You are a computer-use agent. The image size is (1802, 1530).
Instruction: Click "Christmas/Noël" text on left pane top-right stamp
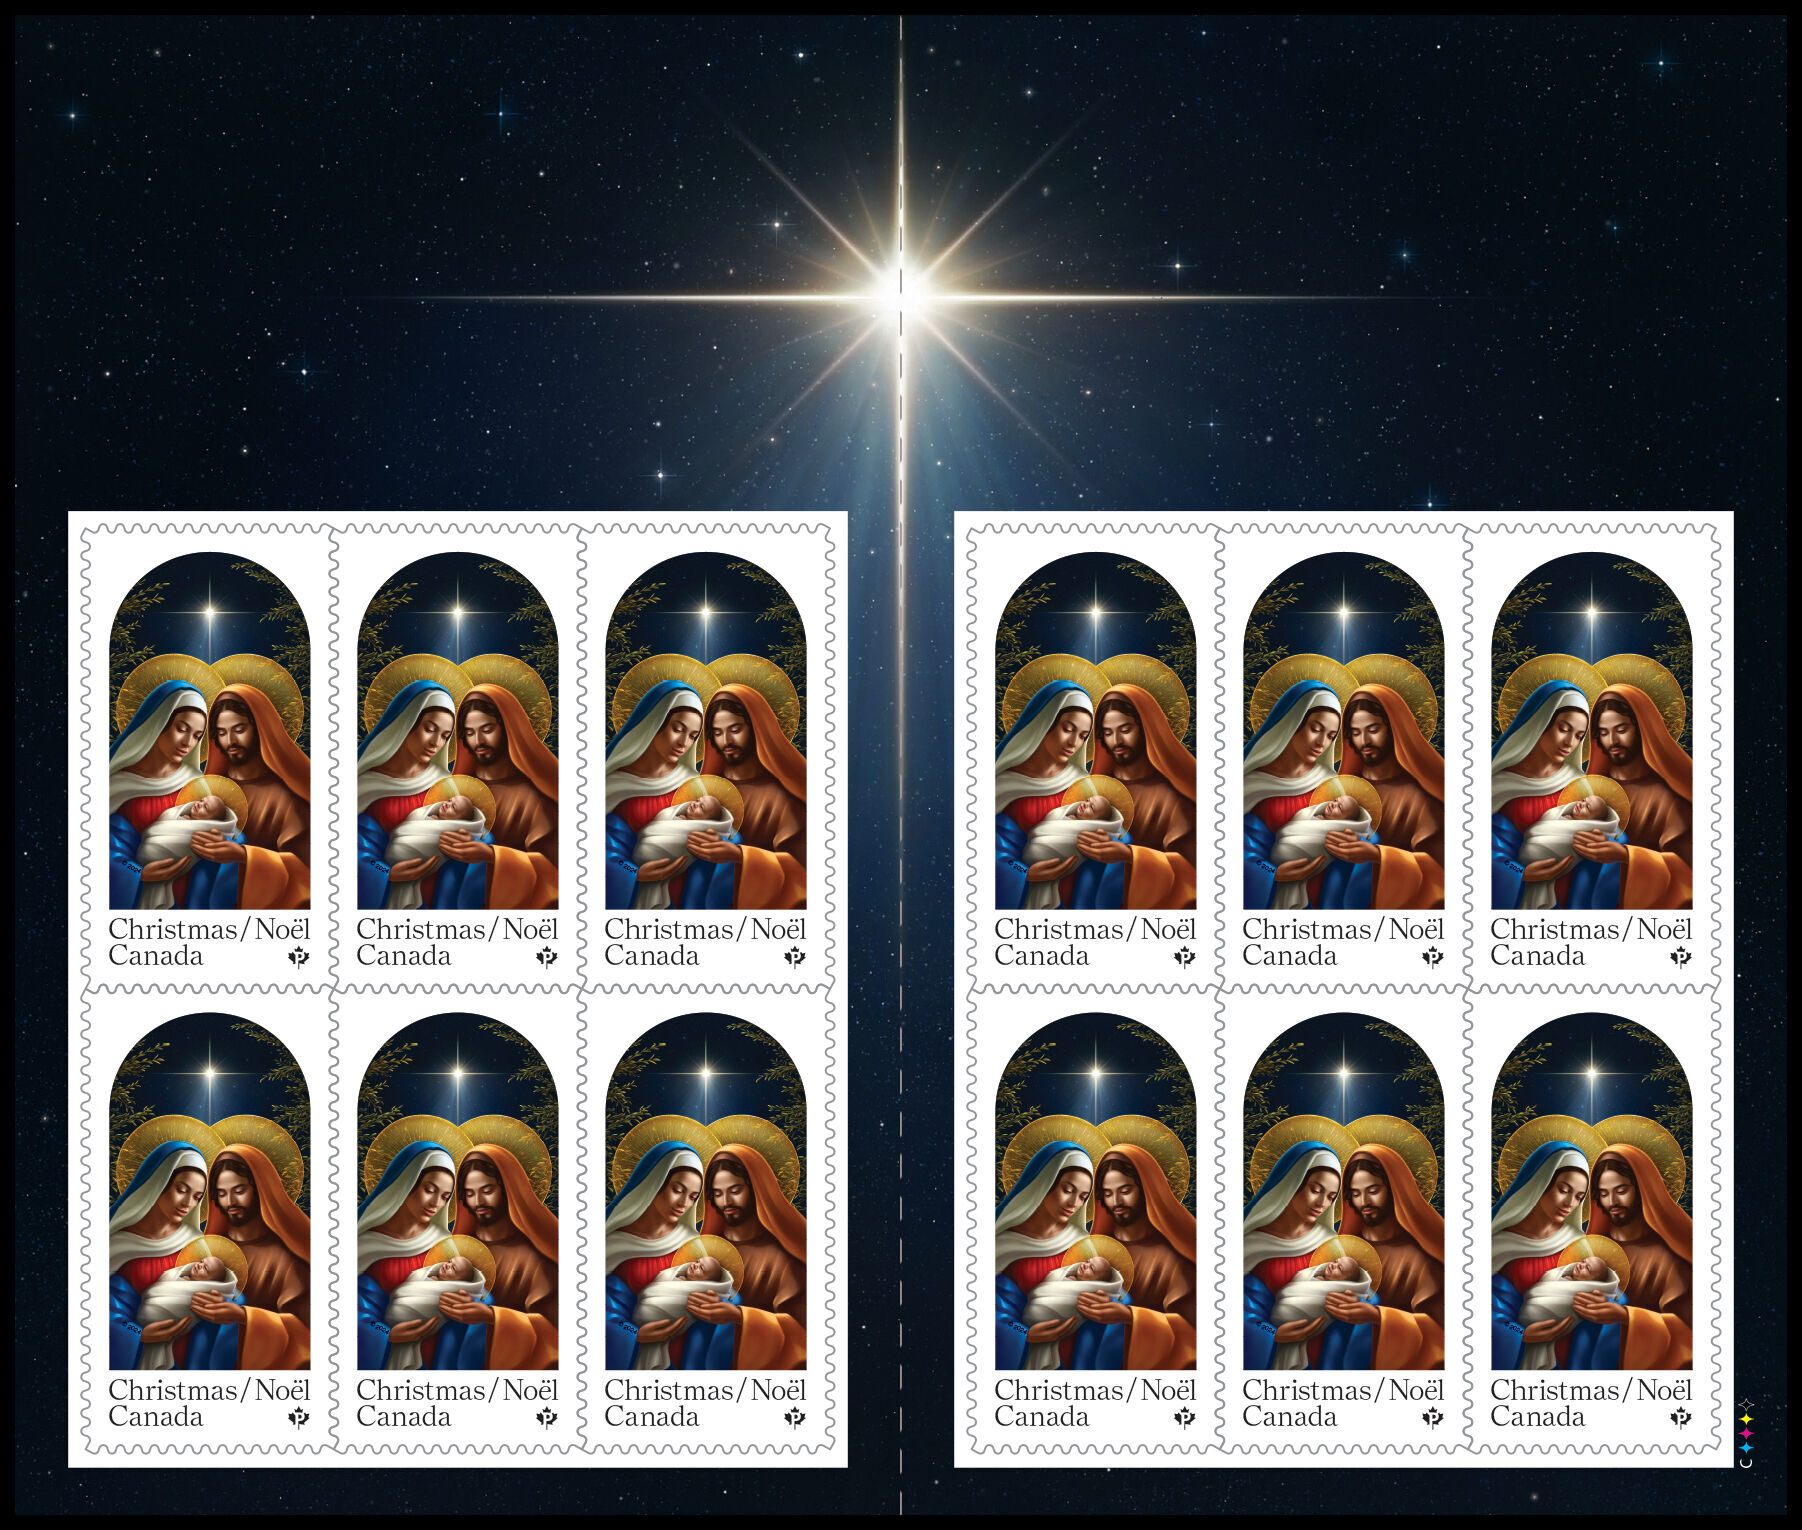click(705, 929)
